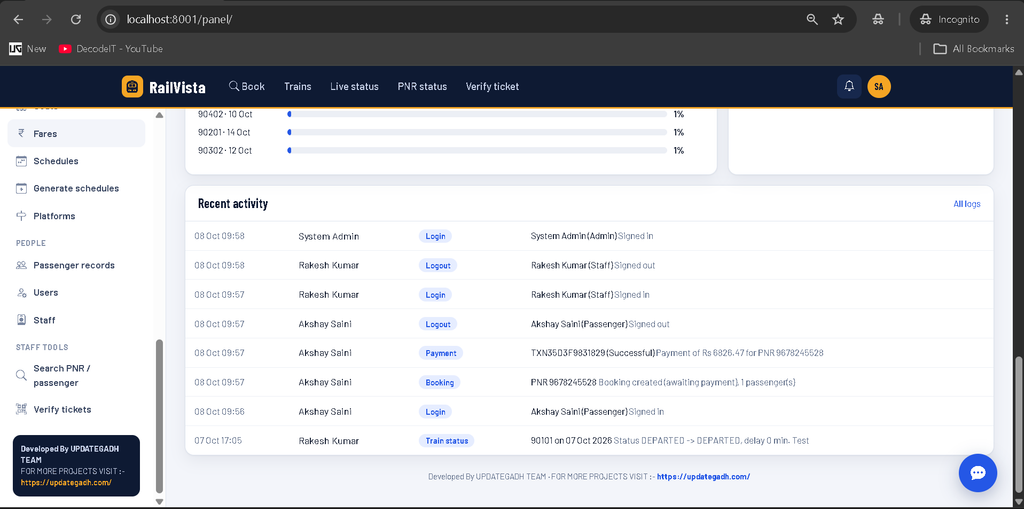1024x509 pixels.
Task: Open the New bookmark
Action: (x=28, y=49)
